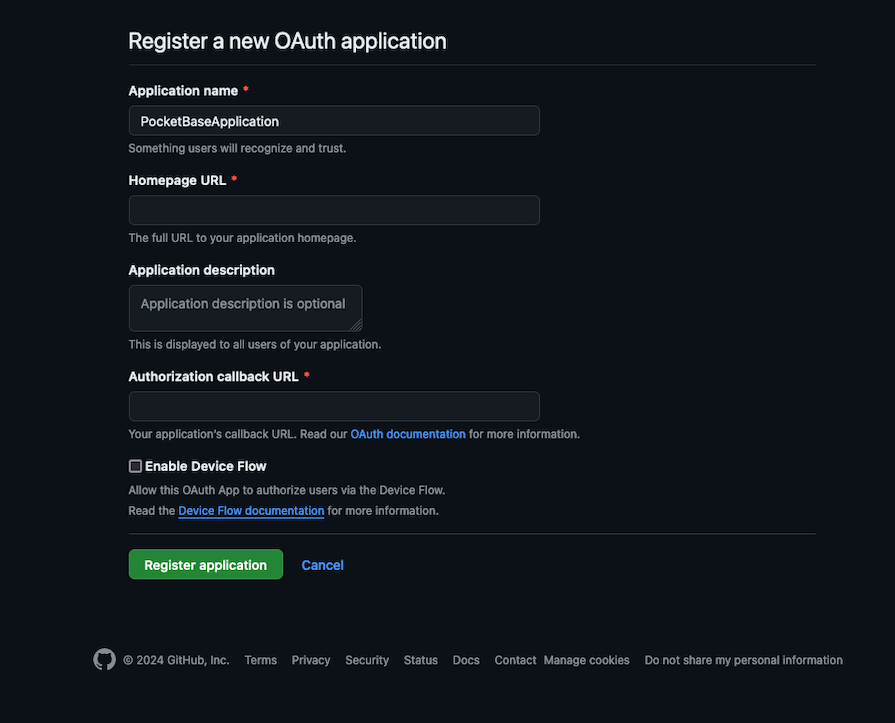Open the Device Flow documentation link
This screenshot has height=723, width=895.
(251, 511)
